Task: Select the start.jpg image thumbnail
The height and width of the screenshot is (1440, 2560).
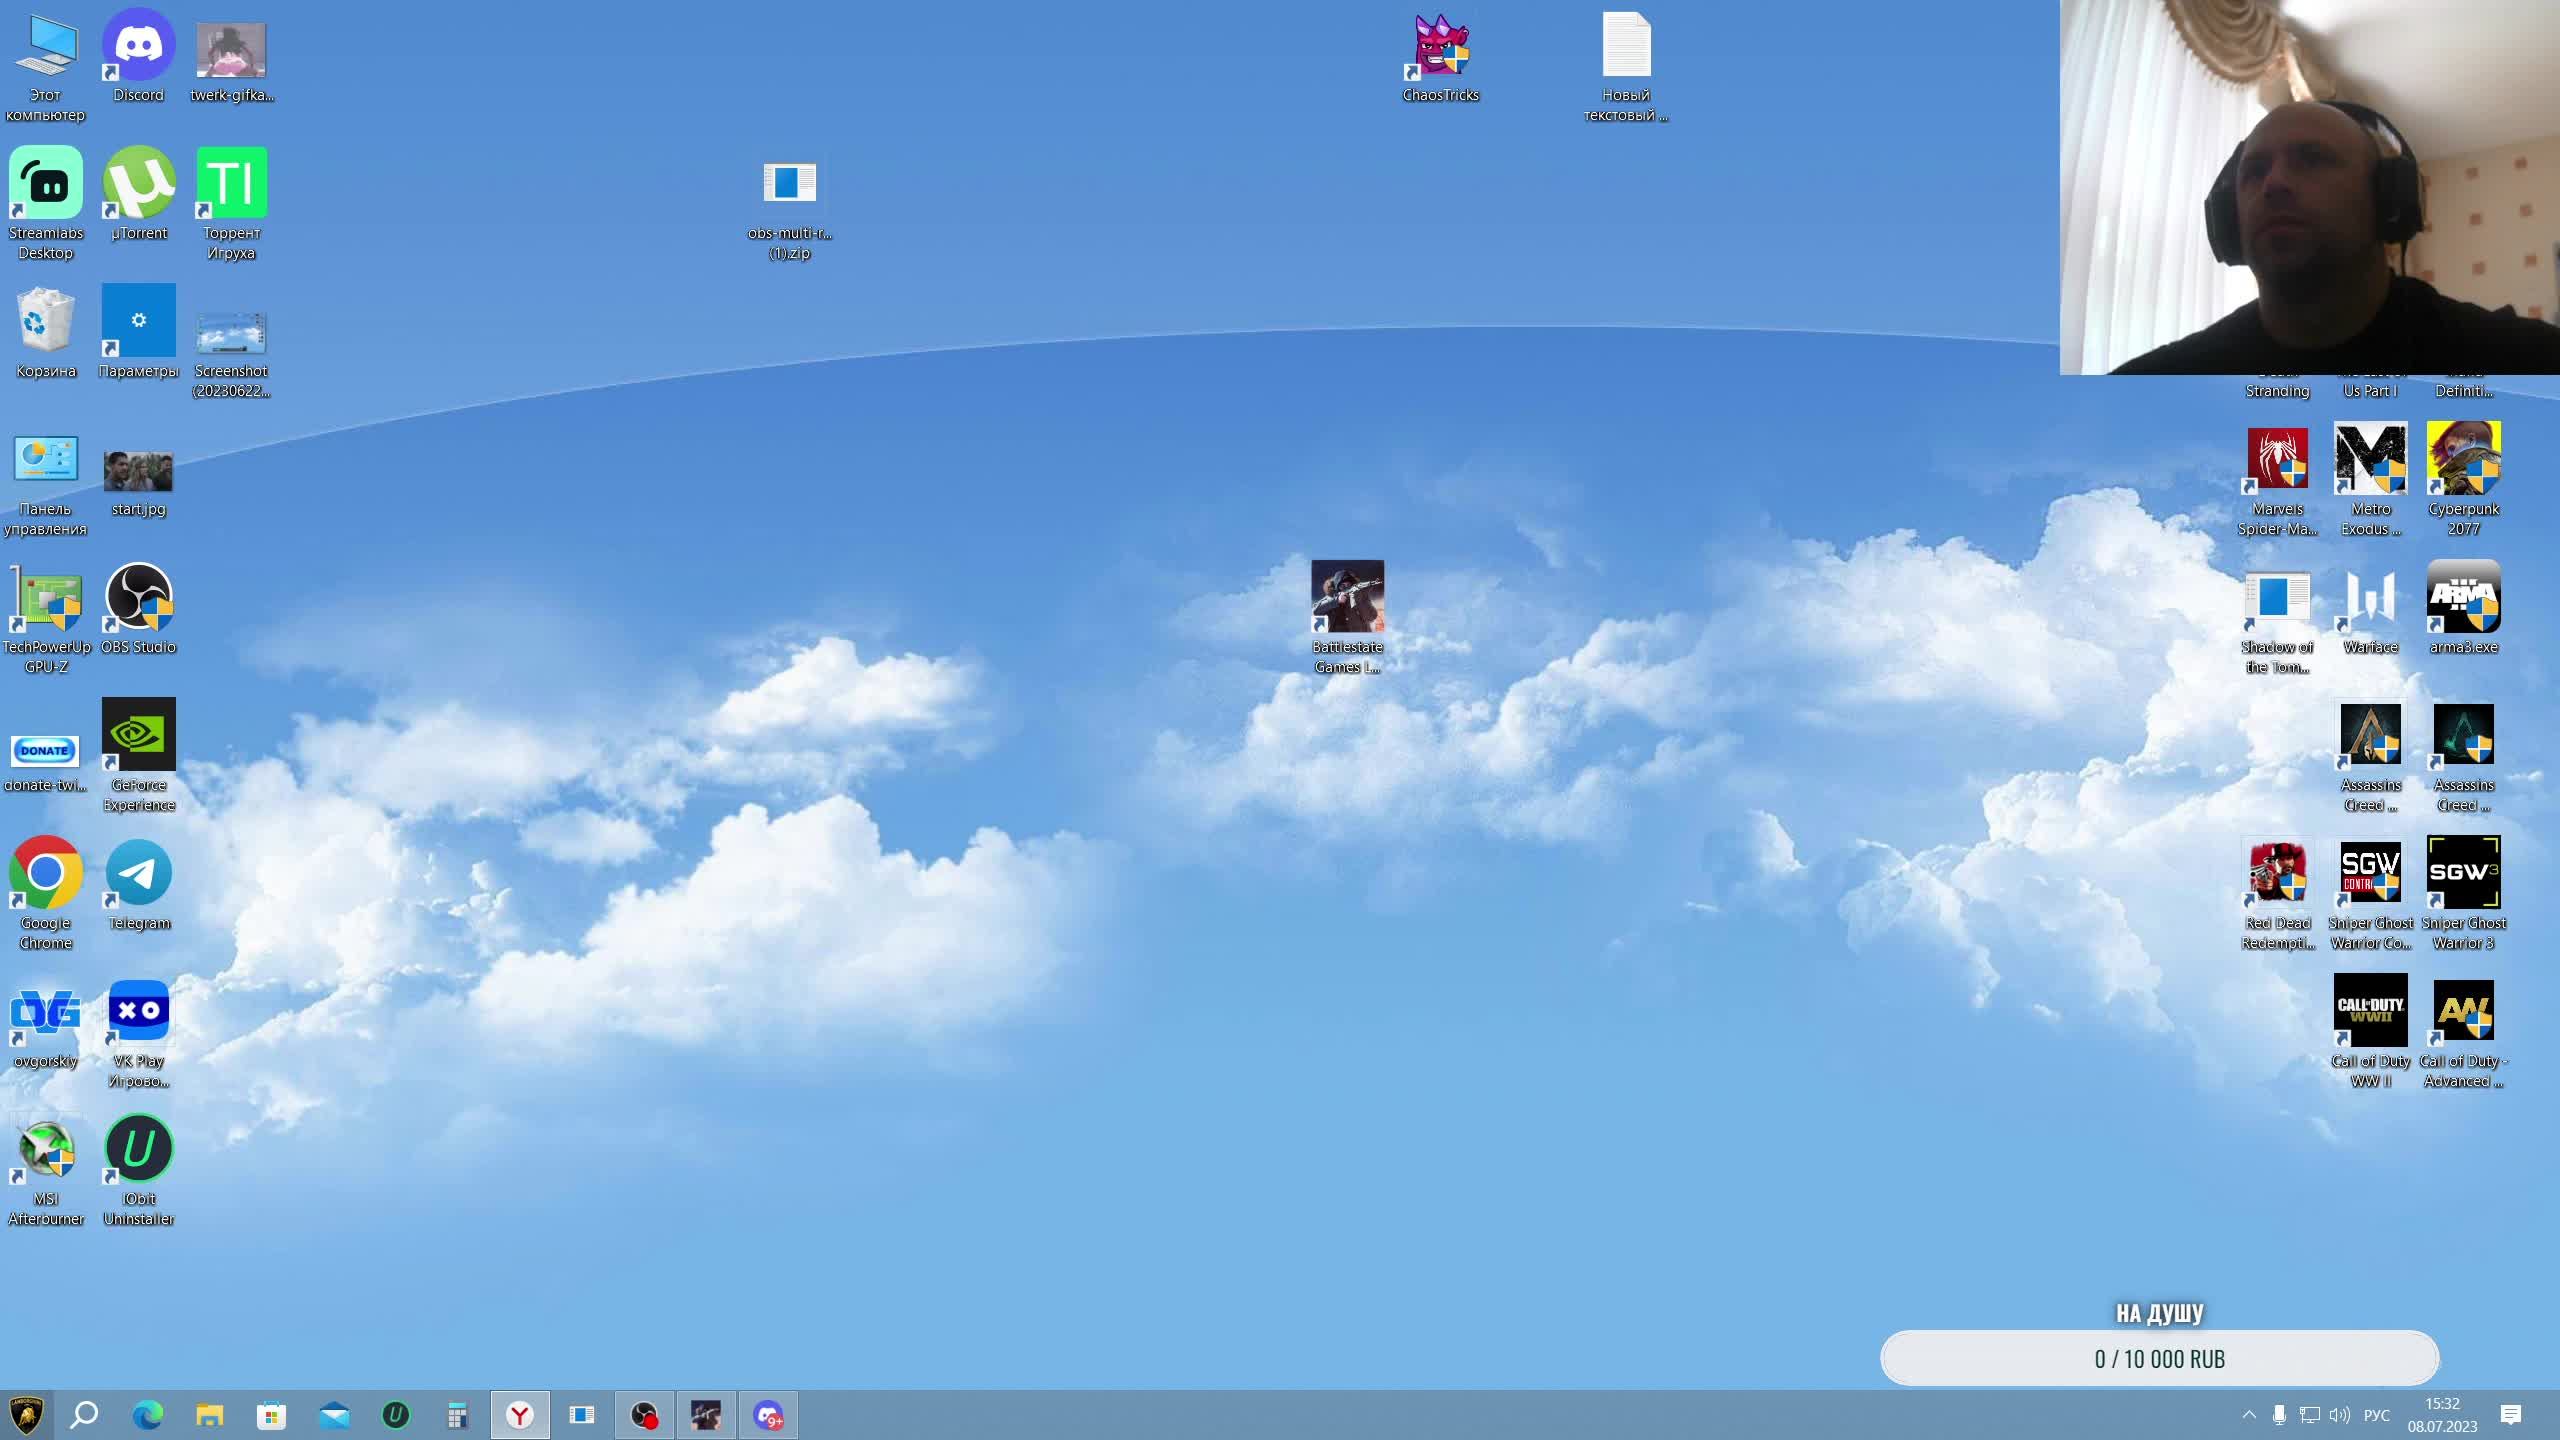Action: tap(138, 472)
